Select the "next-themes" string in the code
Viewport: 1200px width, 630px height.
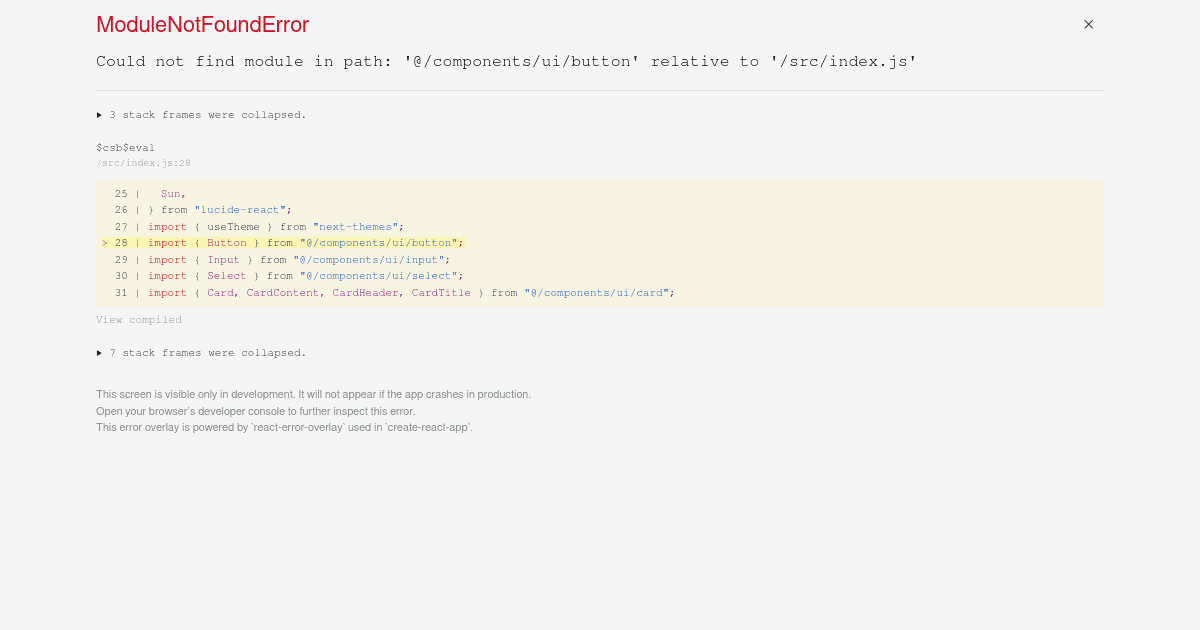[x=356, y=226]
